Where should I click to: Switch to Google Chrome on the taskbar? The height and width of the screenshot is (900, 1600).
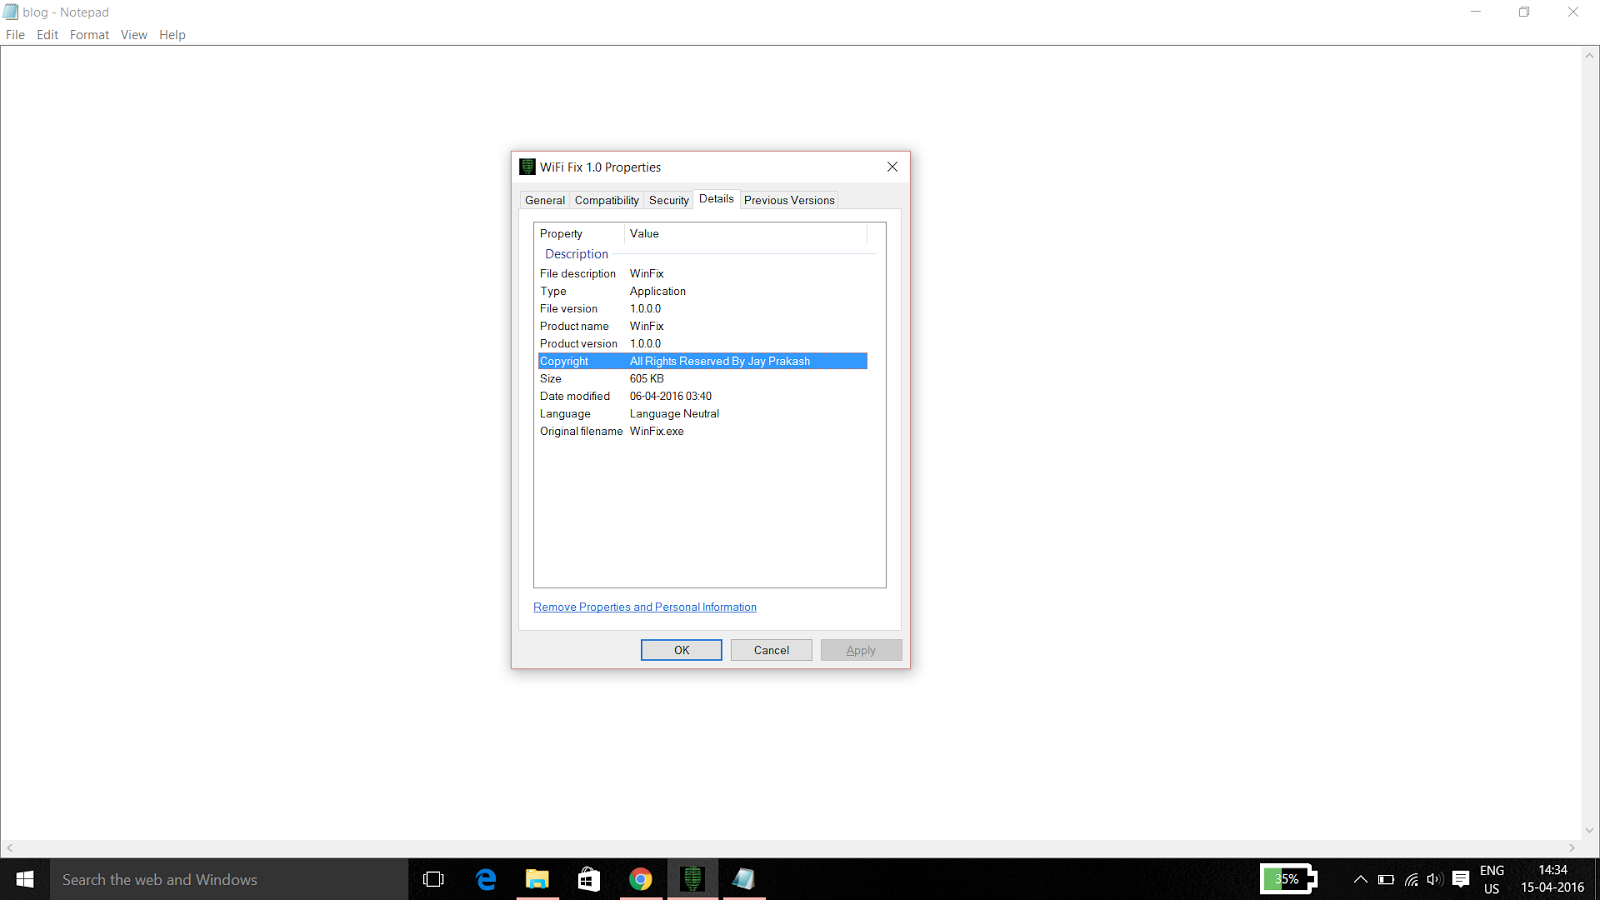(641, 879)
